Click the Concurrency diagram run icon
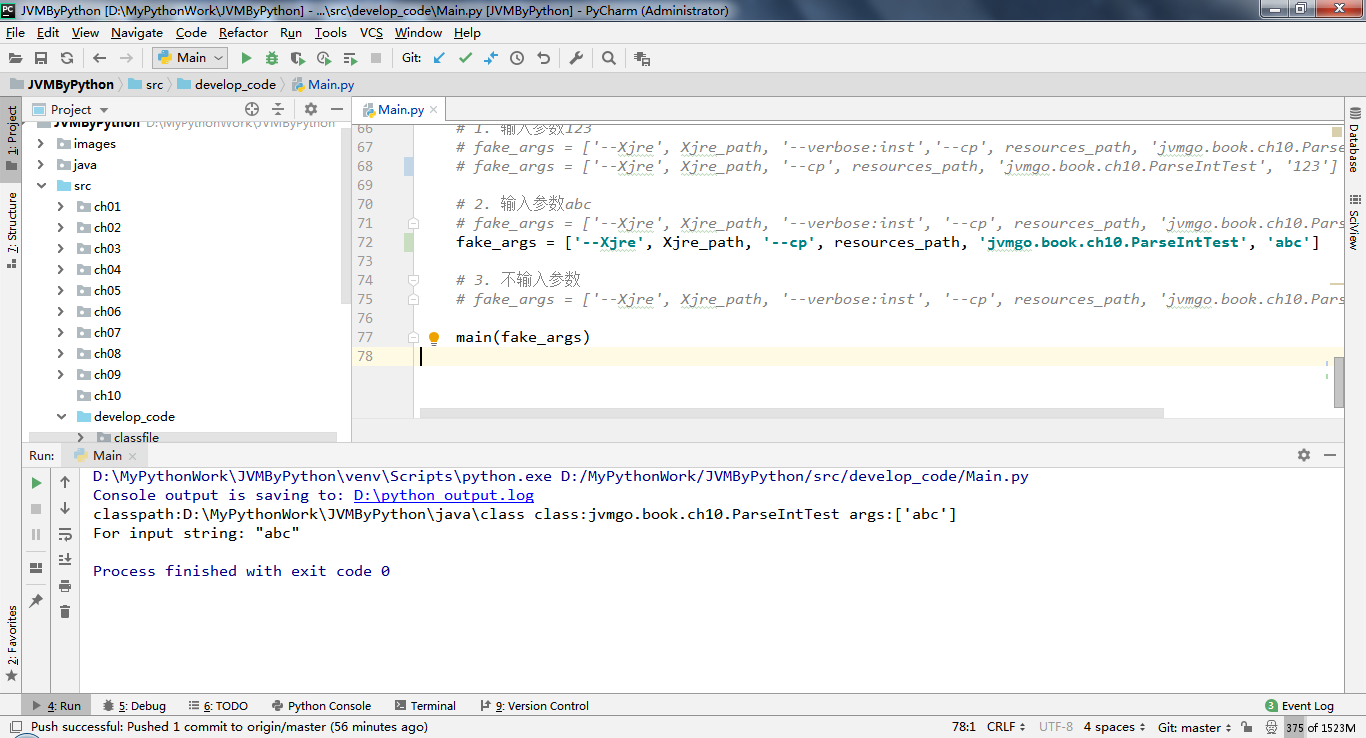1366x738 pixels. point(350,58)
